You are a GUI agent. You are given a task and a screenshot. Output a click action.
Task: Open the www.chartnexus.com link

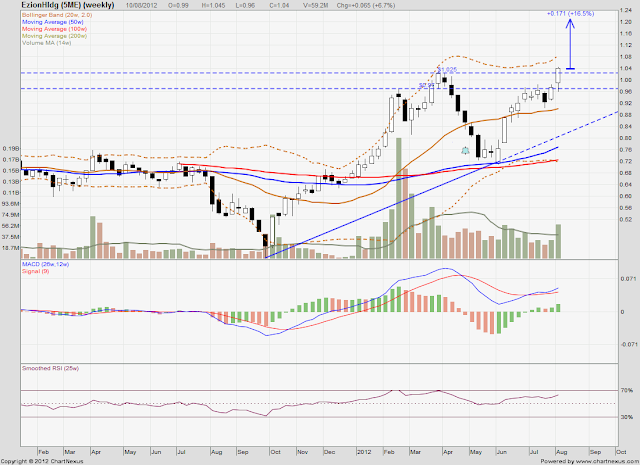point(607,461)
